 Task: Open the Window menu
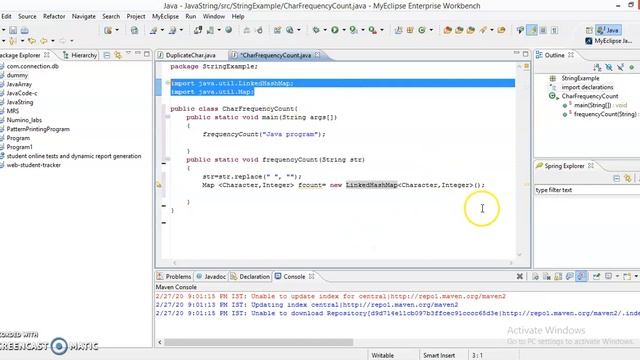point(214,16)
